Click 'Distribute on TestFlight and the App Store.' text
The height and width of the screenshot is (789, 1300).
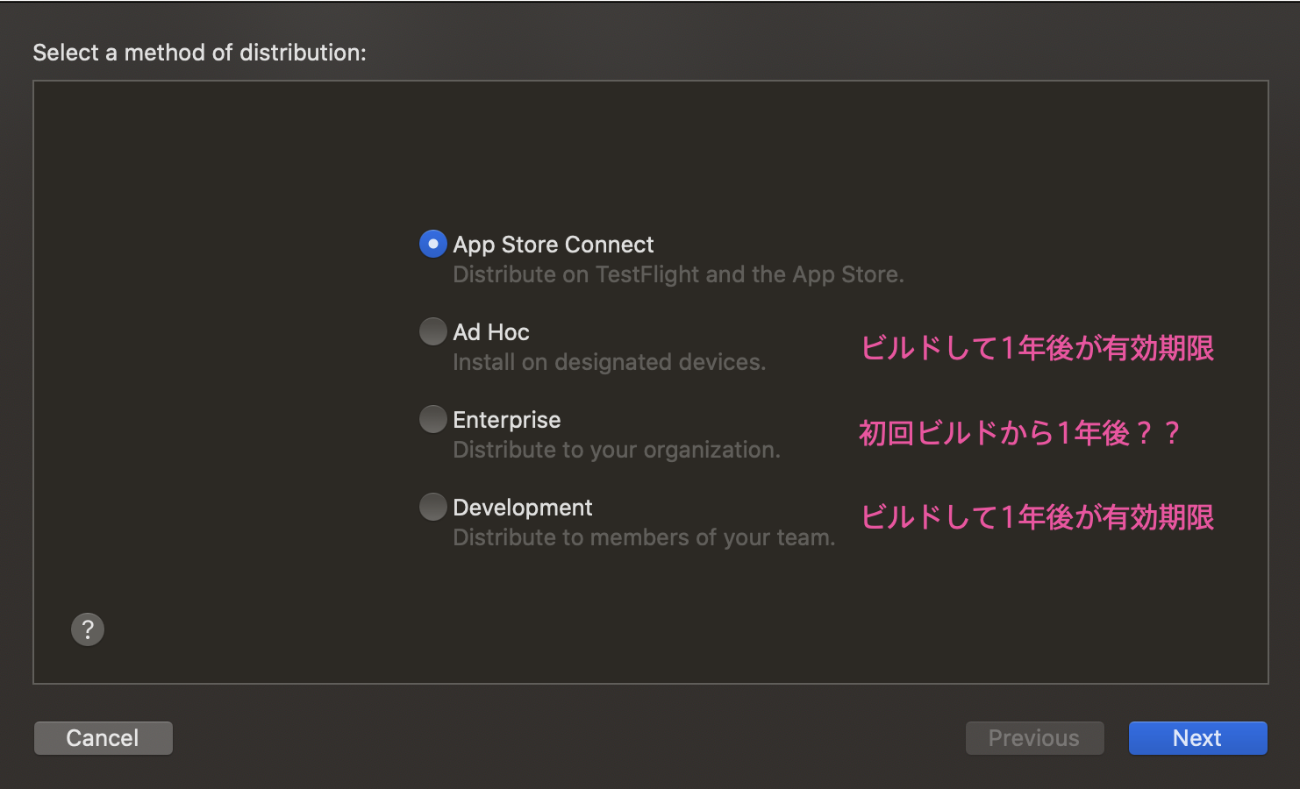[x=678, y=274]
